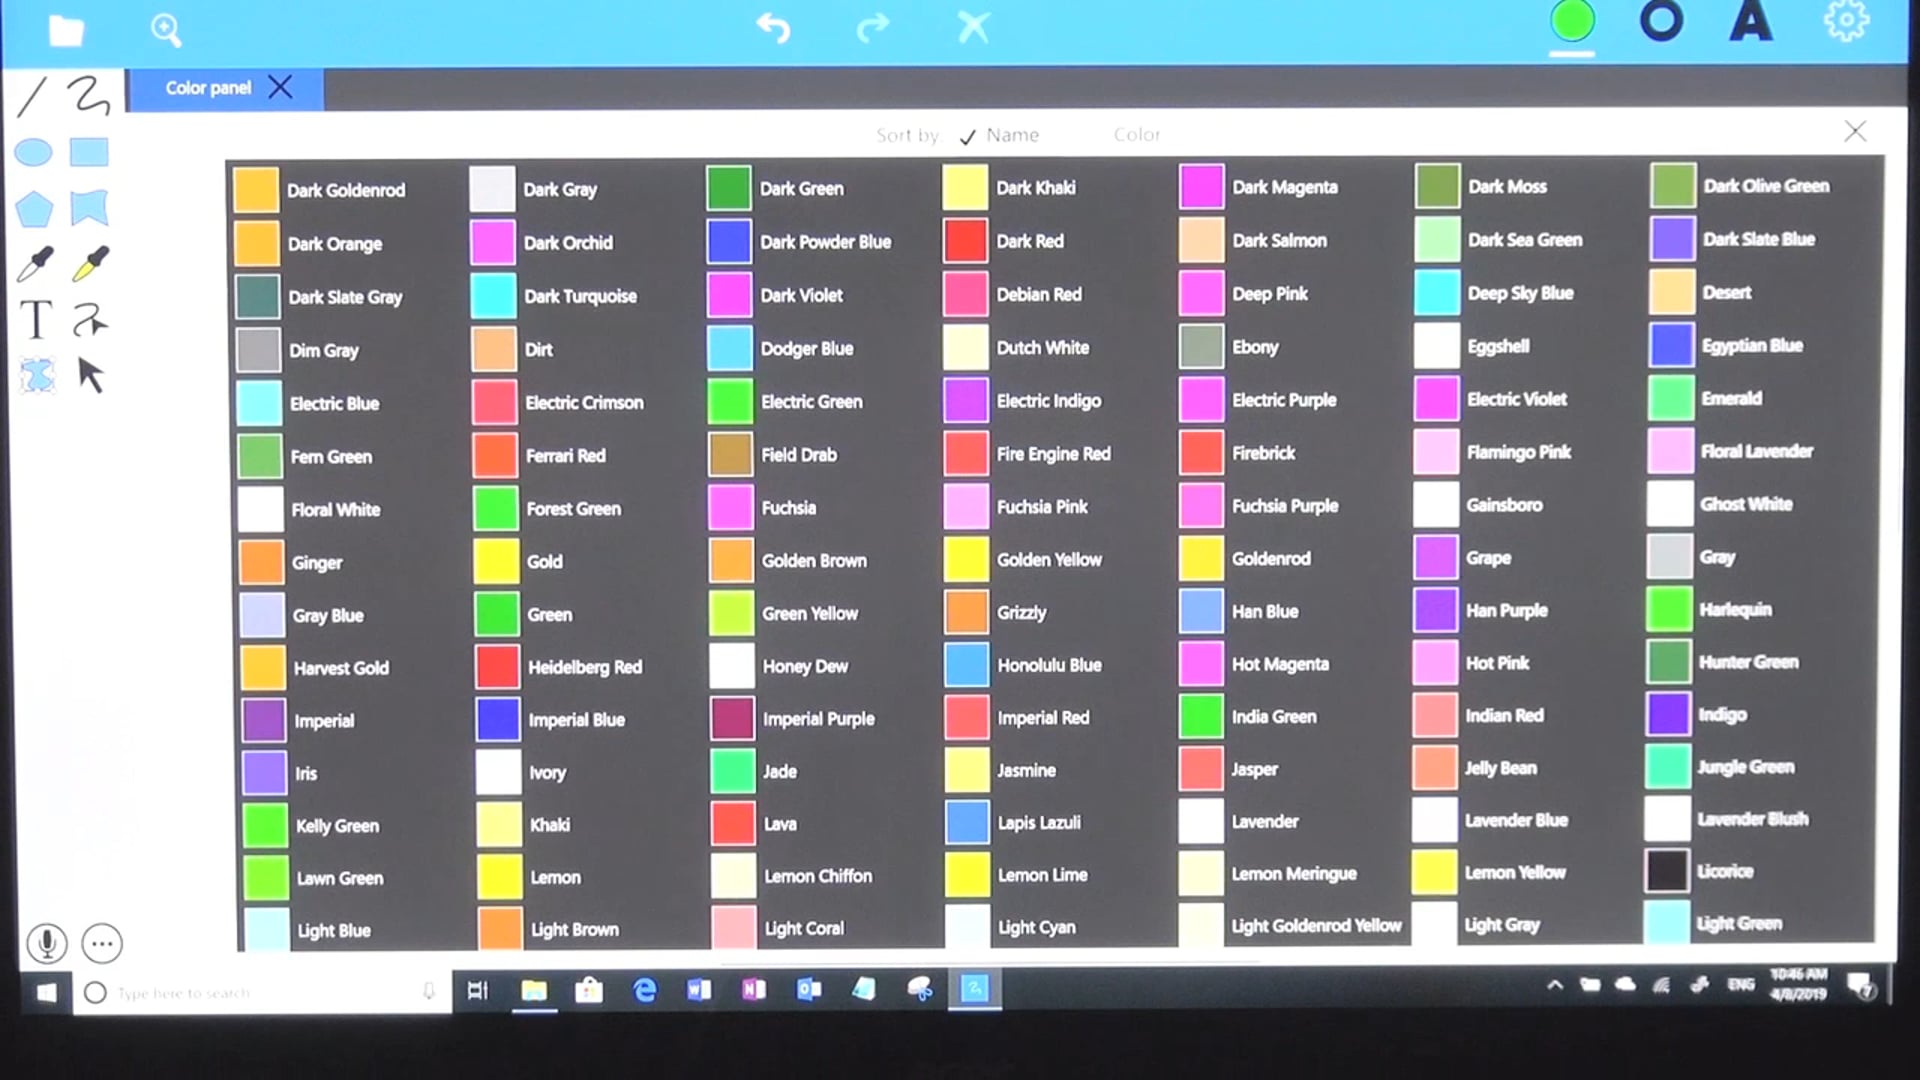This screenshot has height=1080, width=1920.
Task: Select the Arrow selection tool
Action: click(88, 375)
